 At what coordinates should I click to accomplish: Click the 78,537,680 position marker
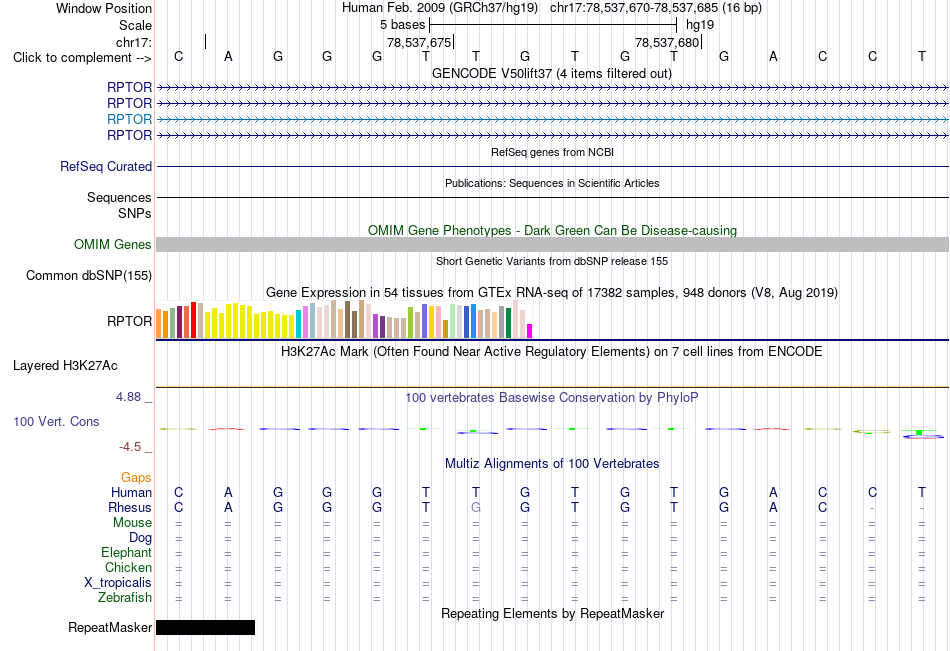[x=668, y=42]
